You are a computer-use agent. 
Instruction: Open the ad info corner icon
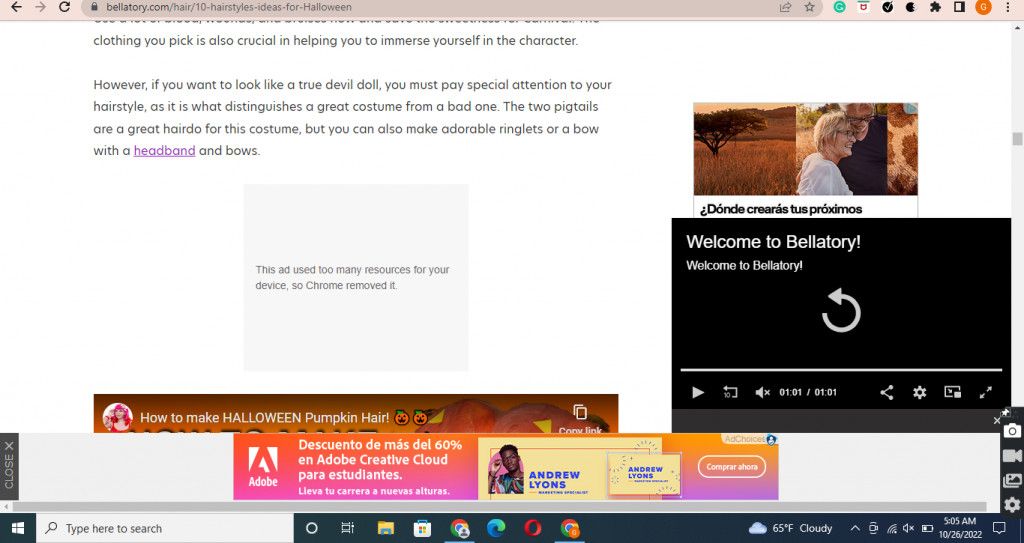912,108
